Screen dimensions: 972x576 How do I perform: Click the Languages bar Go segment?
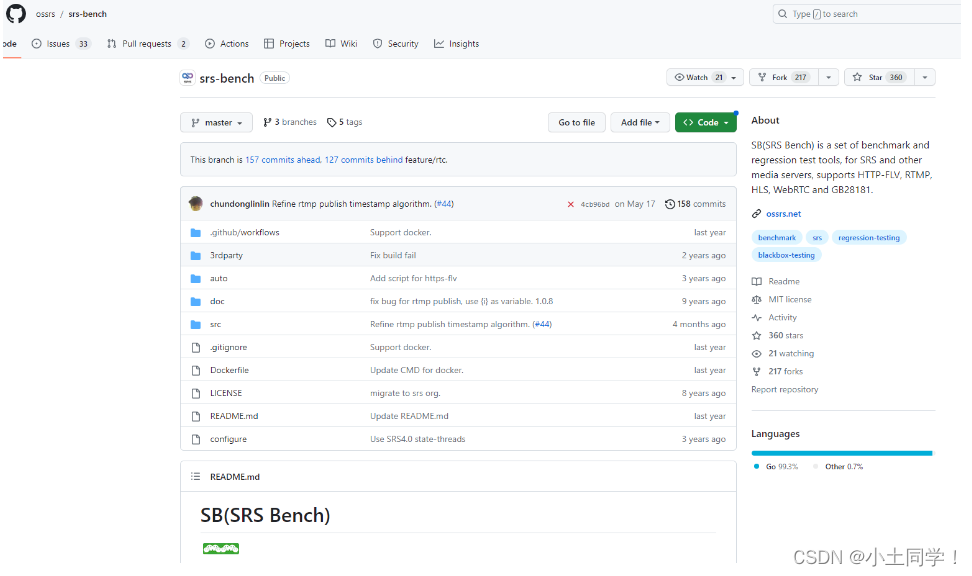pos(841,453)
